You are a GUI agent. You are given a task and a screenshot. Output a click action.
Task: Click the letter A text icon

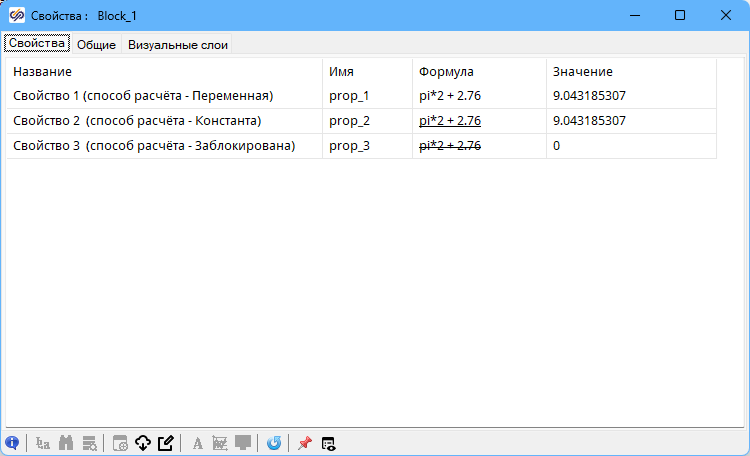pyautogui.click(x=197, y=443)
